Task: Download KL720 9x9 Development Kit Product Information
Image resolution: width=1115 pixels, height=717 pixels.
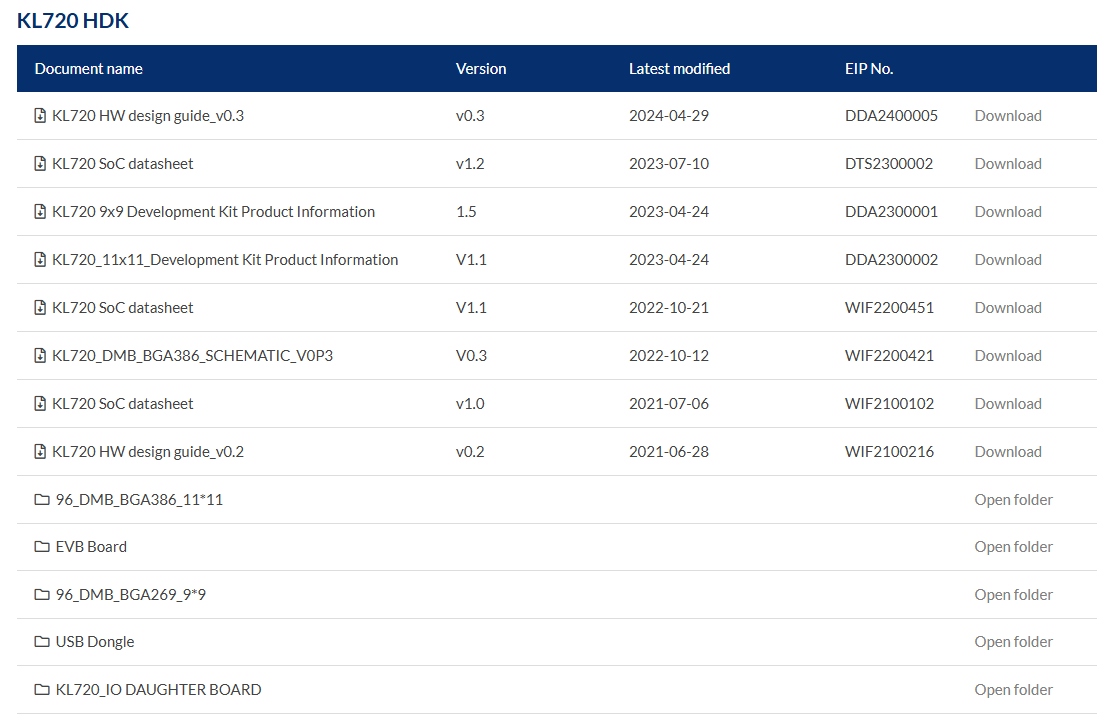Action: (1008, 211)
